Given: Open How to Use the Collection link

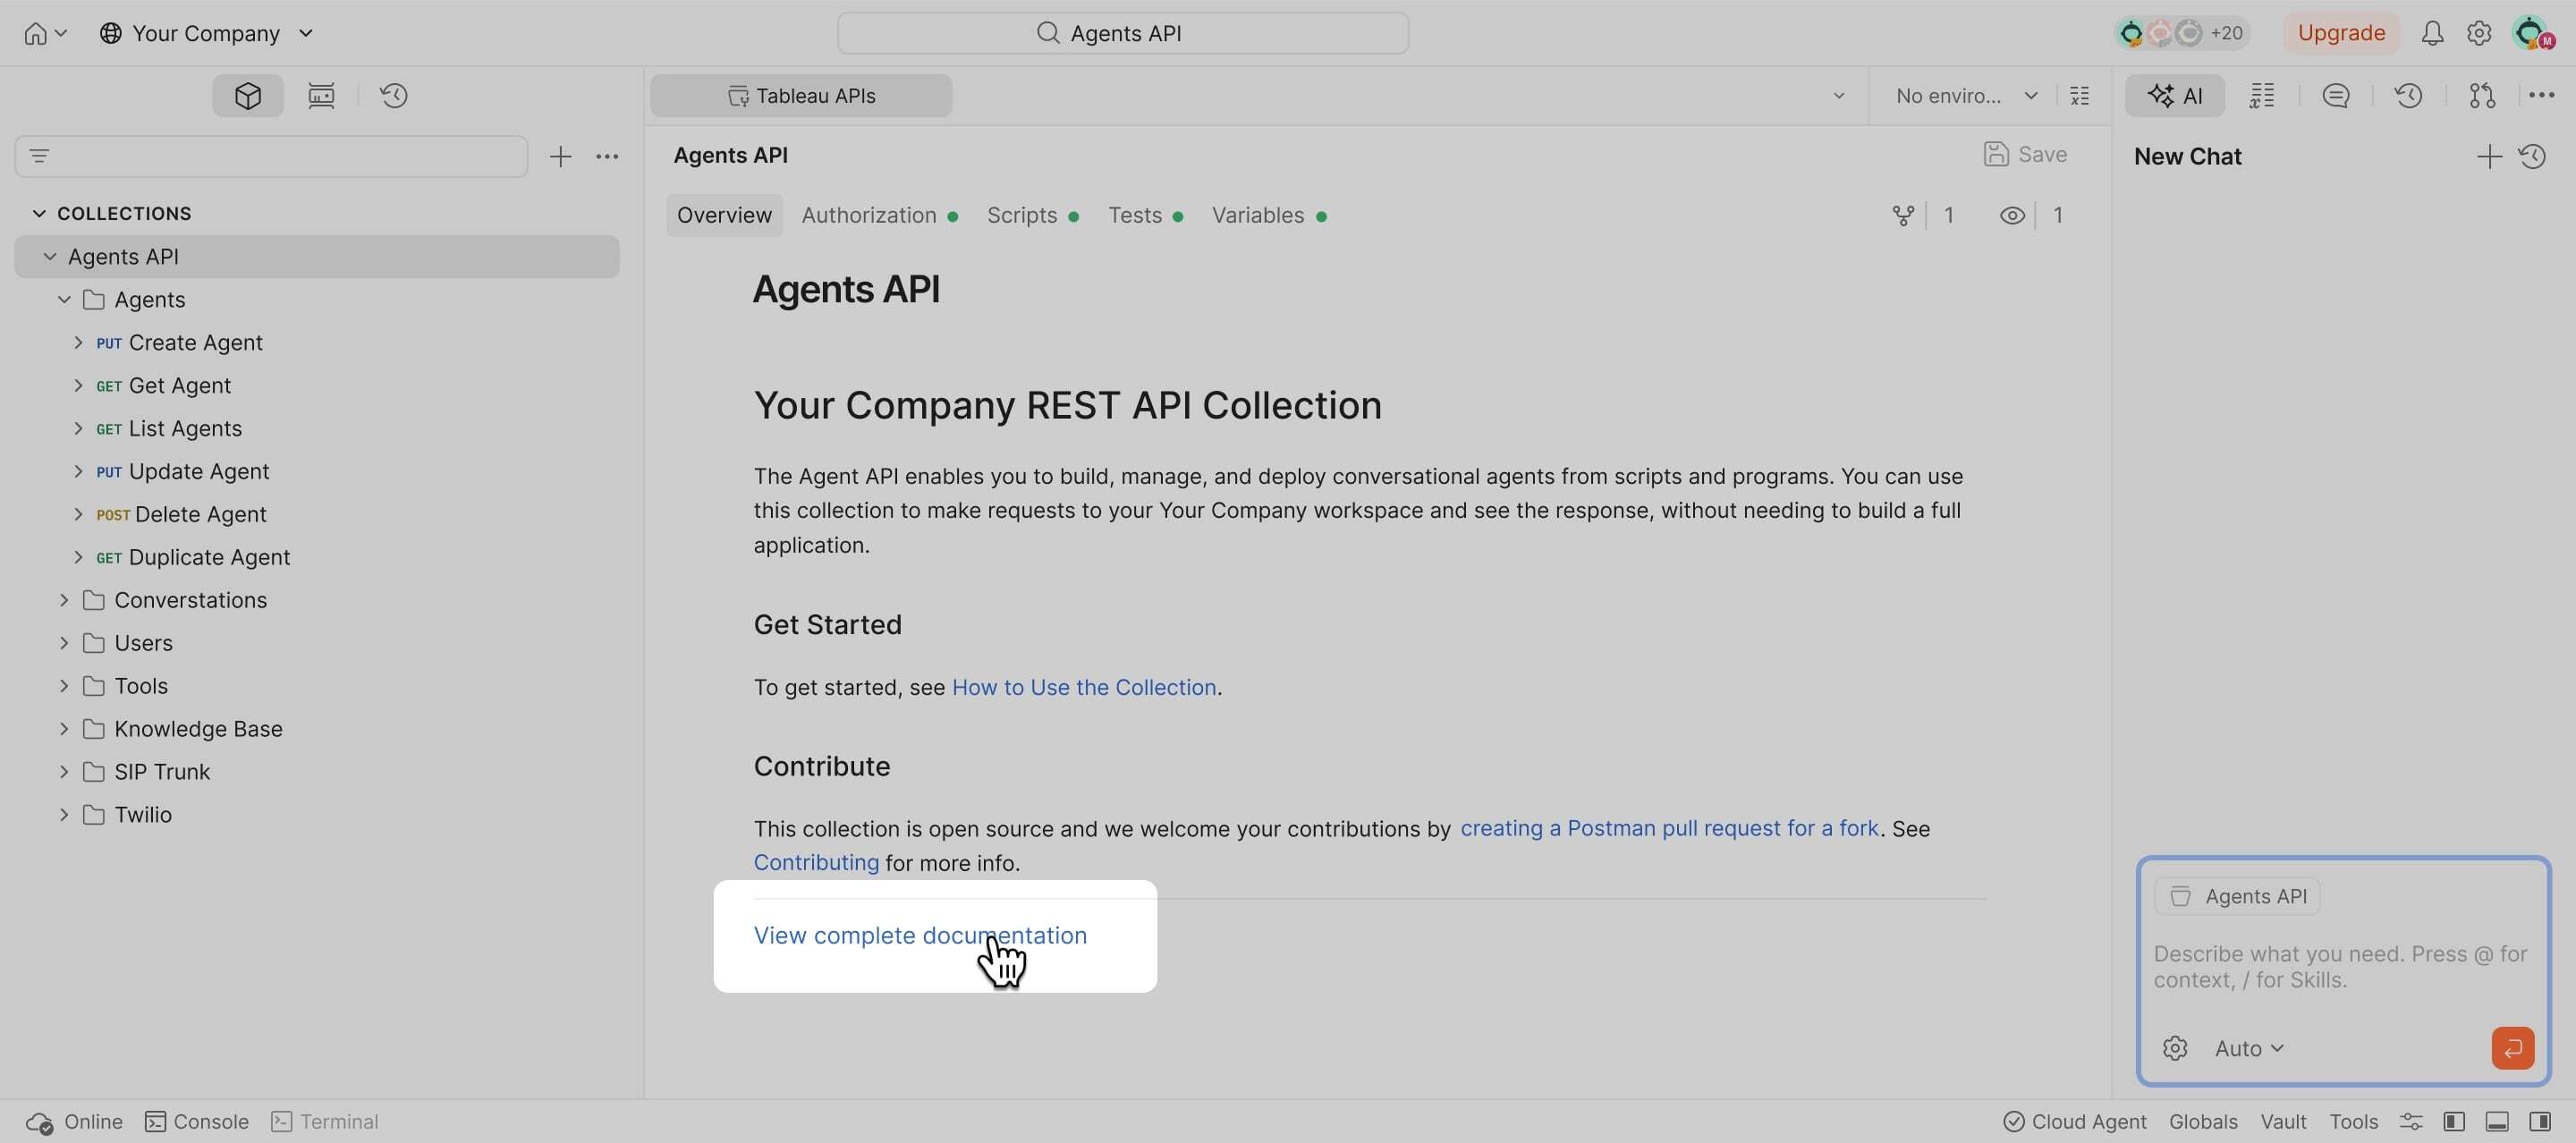Looking at the screenshot, I should coord(1083,688).
